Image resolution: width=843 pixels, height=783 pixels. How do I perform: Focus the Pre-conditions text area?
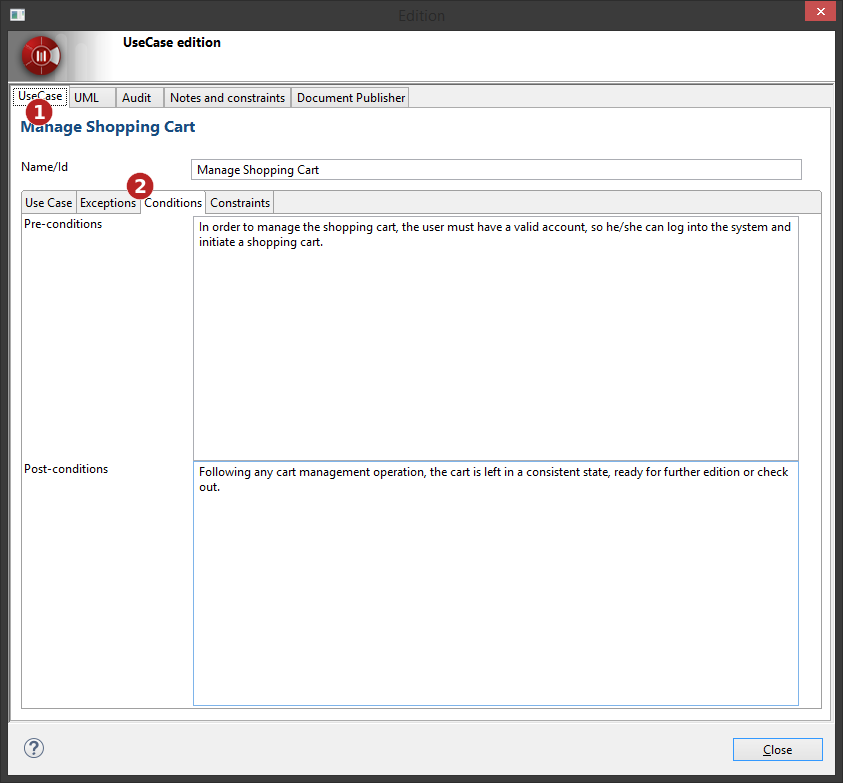(496, 340)
